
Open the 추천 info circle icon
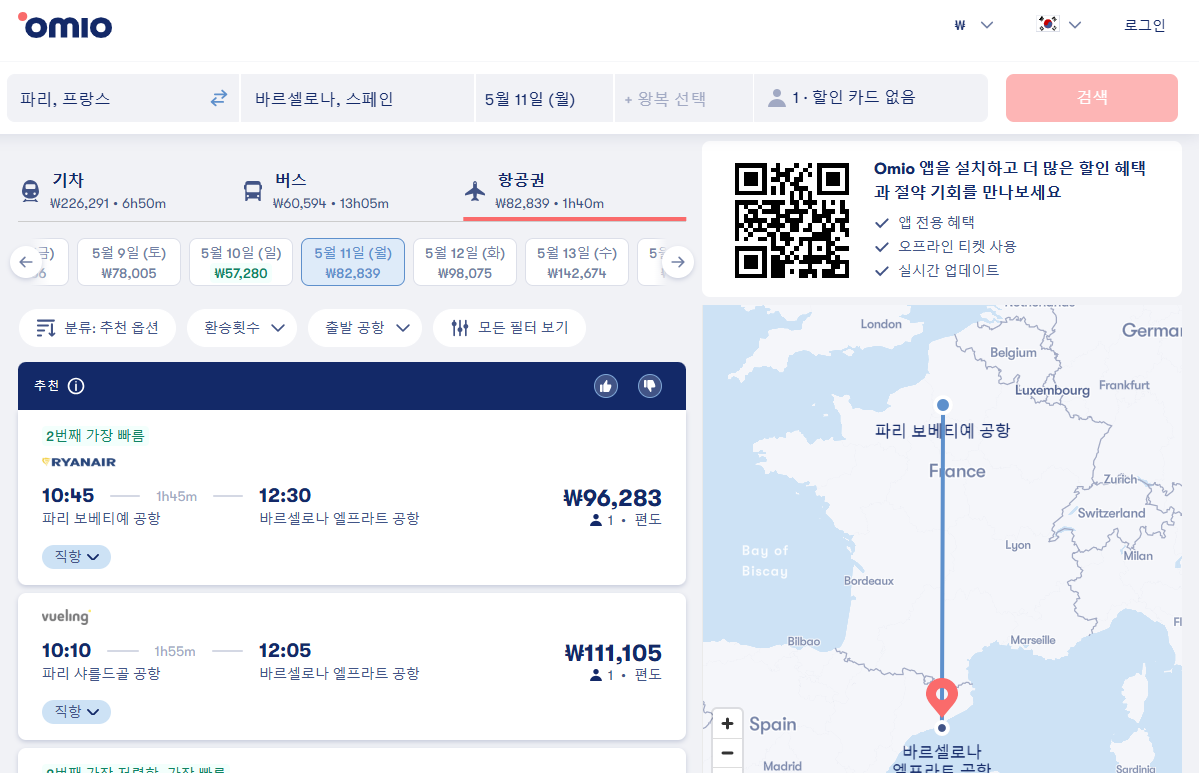[x=76, y=386]
